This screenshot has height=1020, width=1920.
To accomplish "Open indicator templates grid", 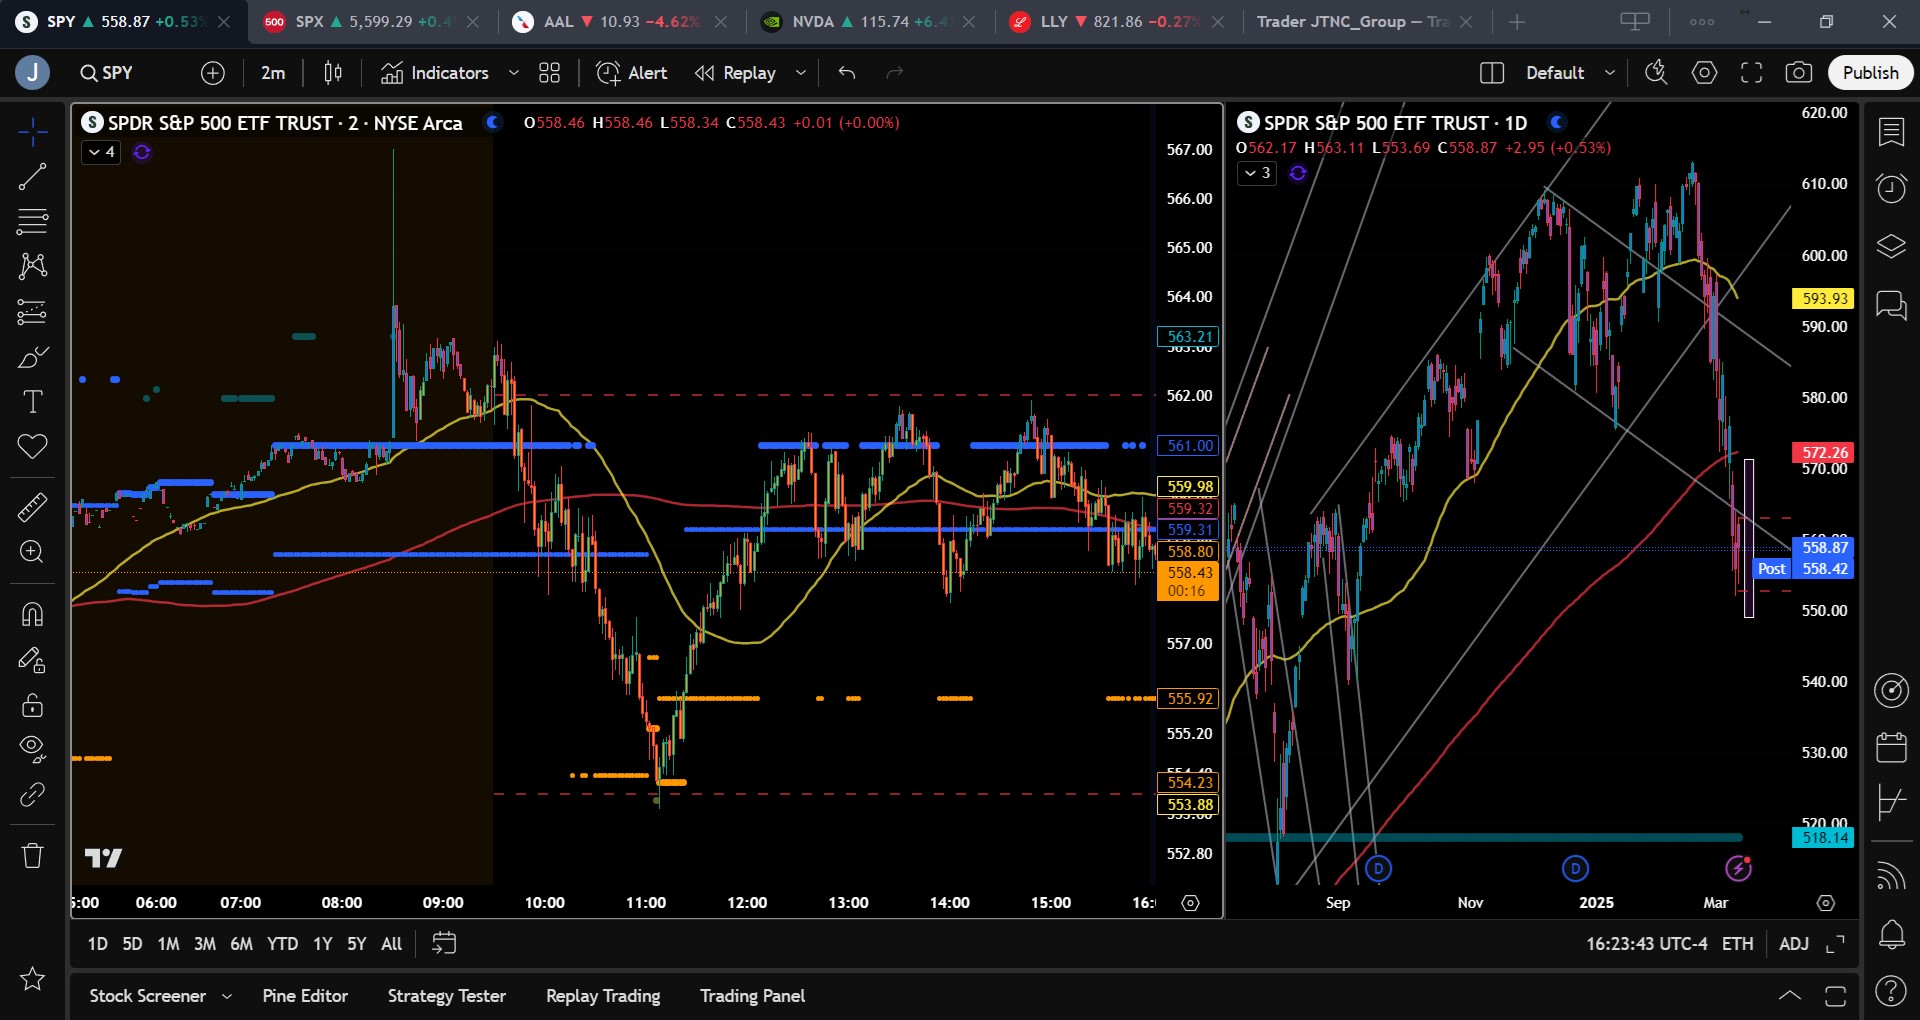I will 550,73.
